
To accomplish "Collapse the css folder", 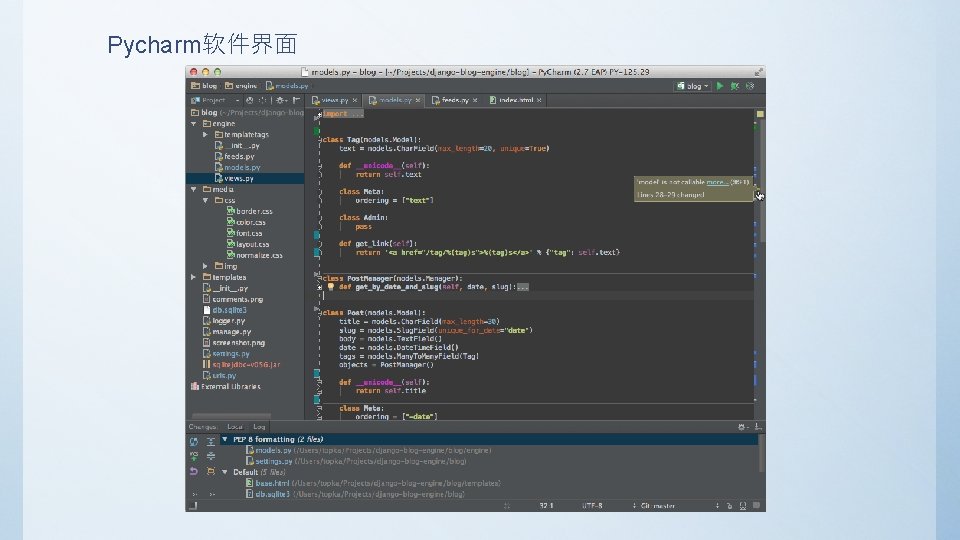I will [x=206, y=201].
